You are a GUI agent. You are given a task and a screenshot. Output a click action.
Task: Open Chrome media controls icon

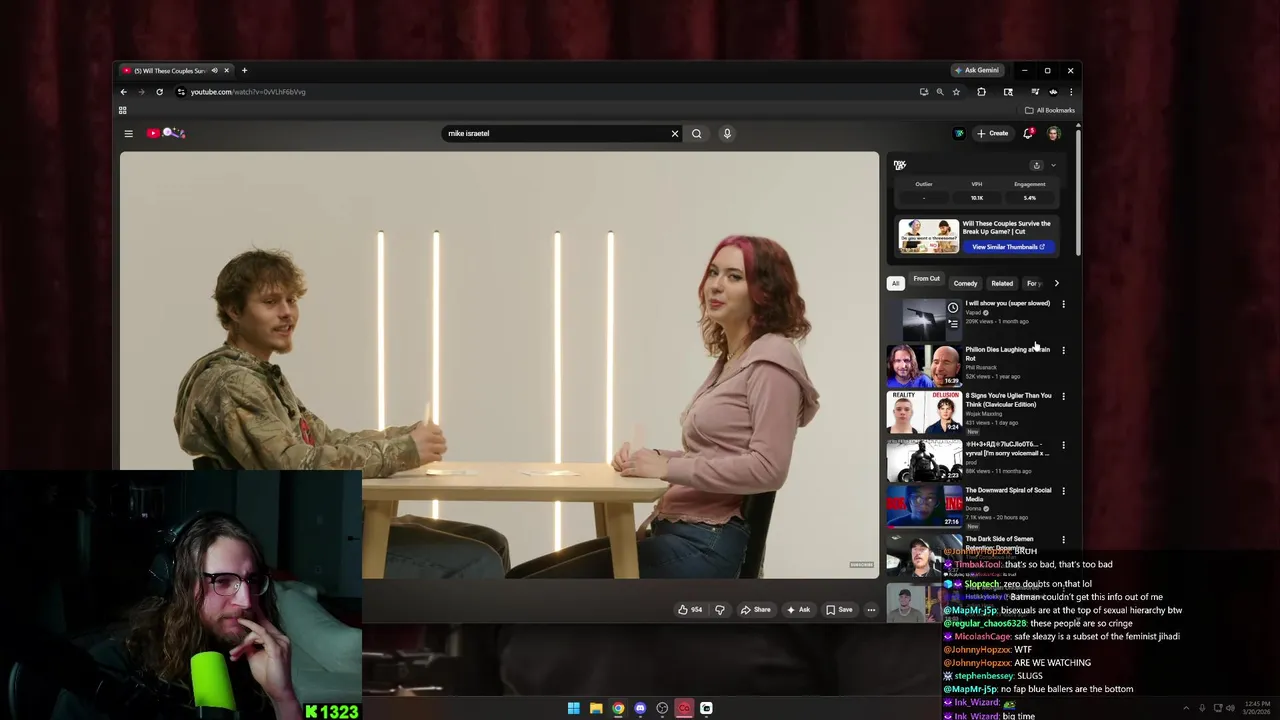(1035, 92)
